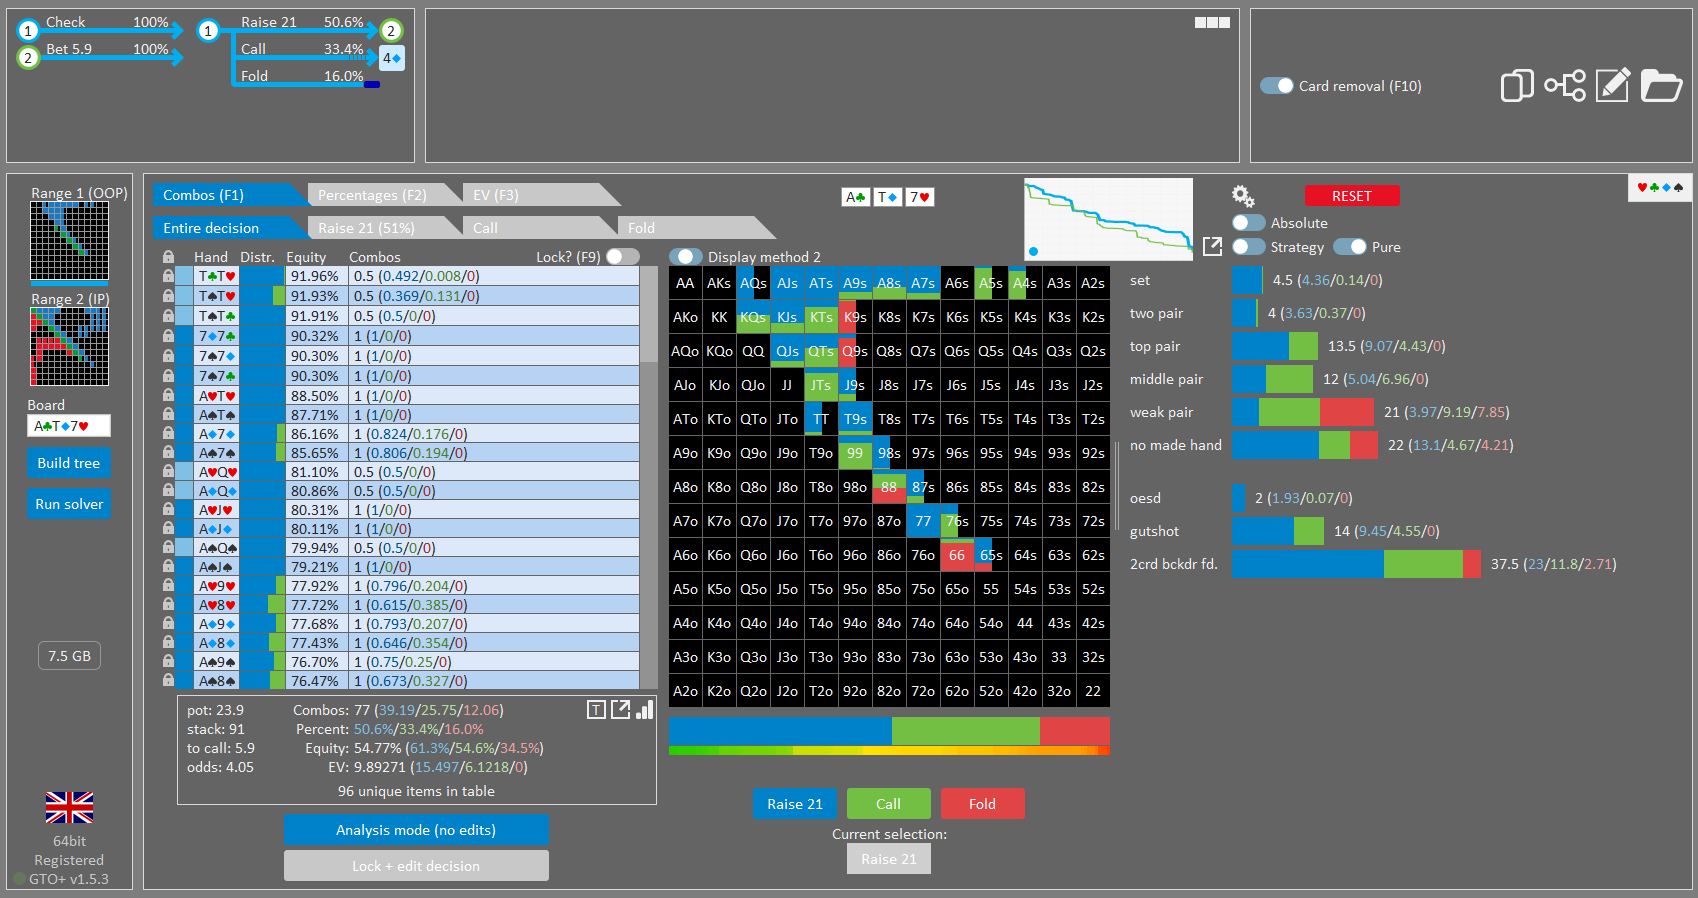Open the EV (F3) tab
Image resolution: width=1698 pixels, height=898 pixels.
[540, 195]
